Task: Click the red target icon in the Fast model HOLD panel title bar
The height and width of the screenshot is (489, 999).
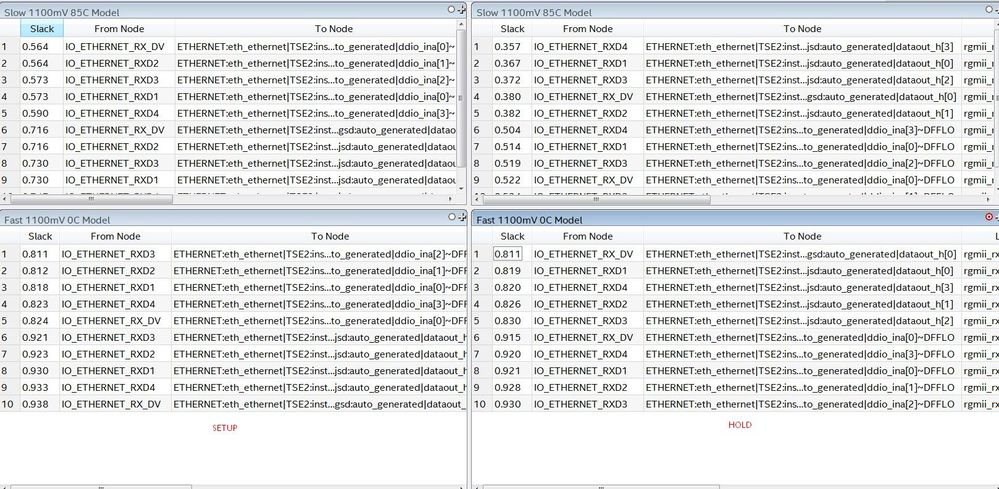Action: click(x=989, y=217)
